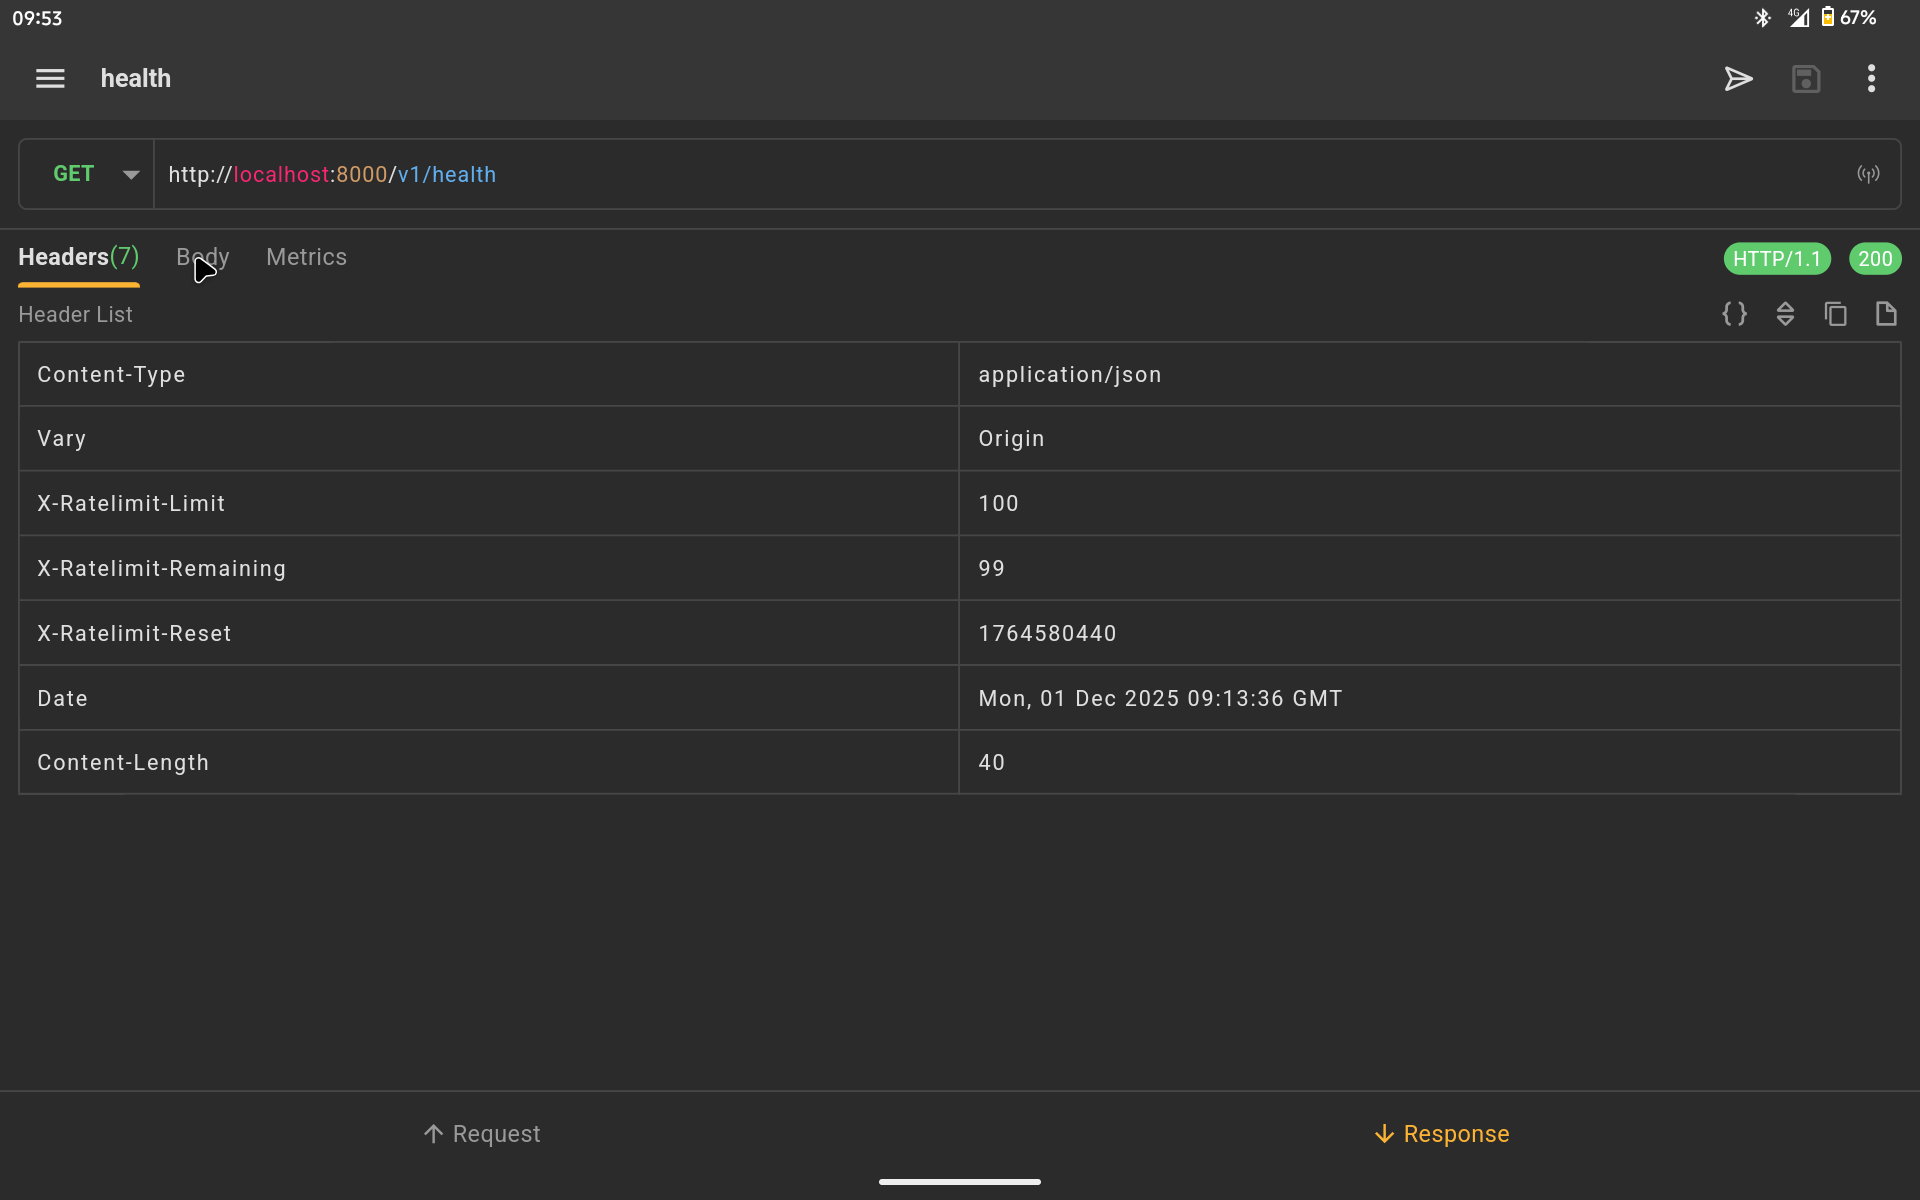This screenshot has height=1200, width=1920.
Task: Click the X-Ratelimit-Reset value 1764580440
Action: click(1047, 633)
